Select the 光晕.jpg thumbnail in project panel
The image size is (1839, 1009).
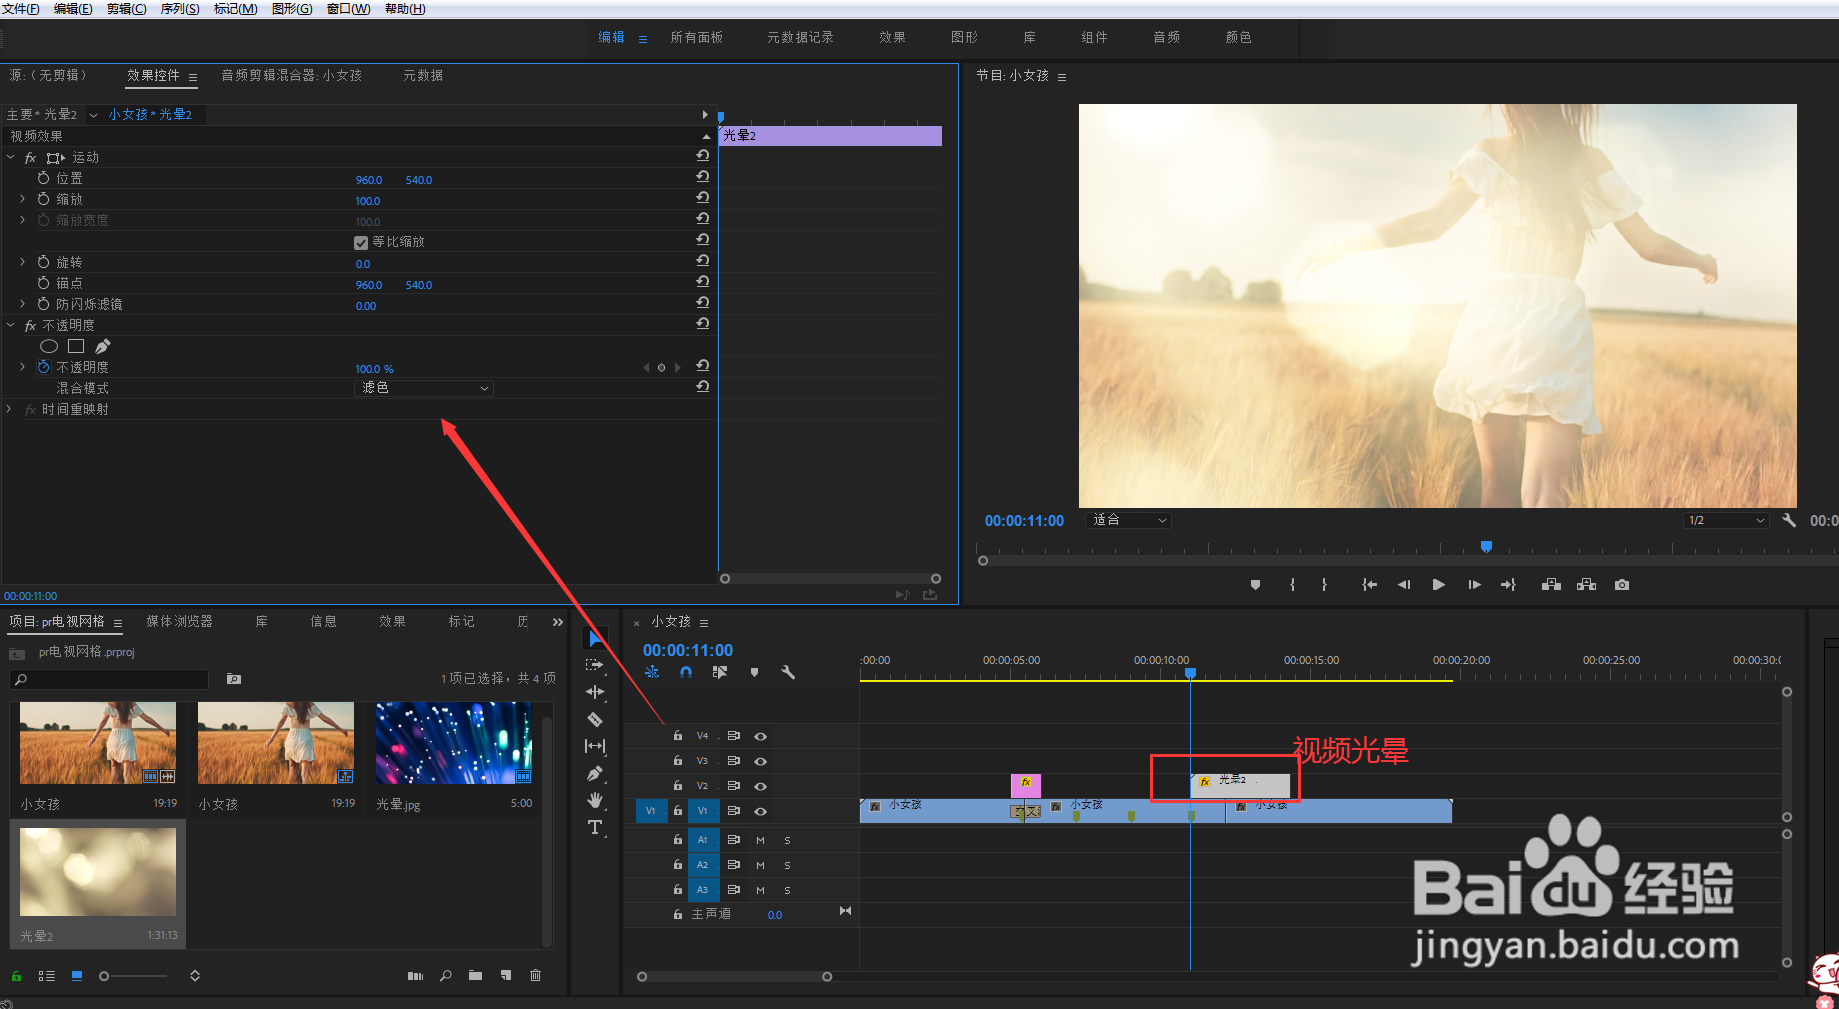[454, 743]
